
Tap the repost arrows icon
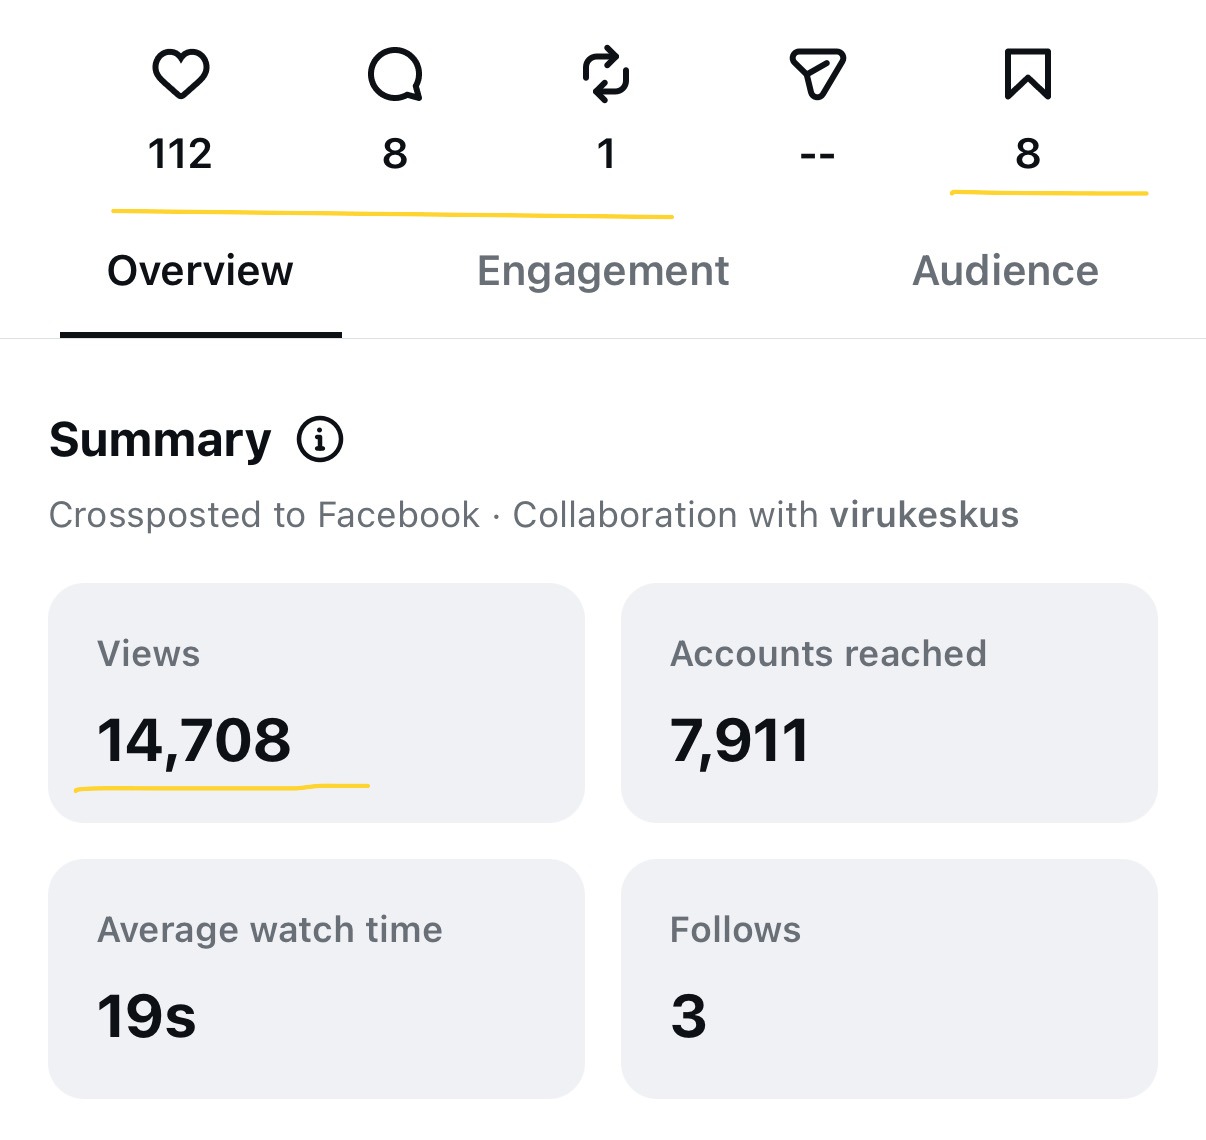pos(606,76)
